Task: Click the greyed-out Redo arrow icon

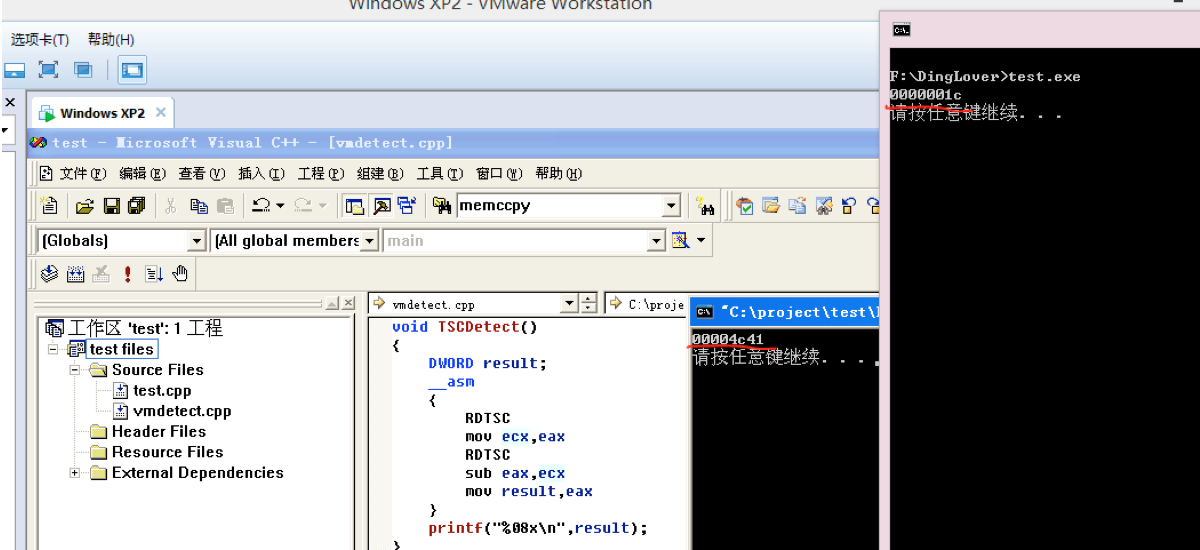Action: point(303,206)
